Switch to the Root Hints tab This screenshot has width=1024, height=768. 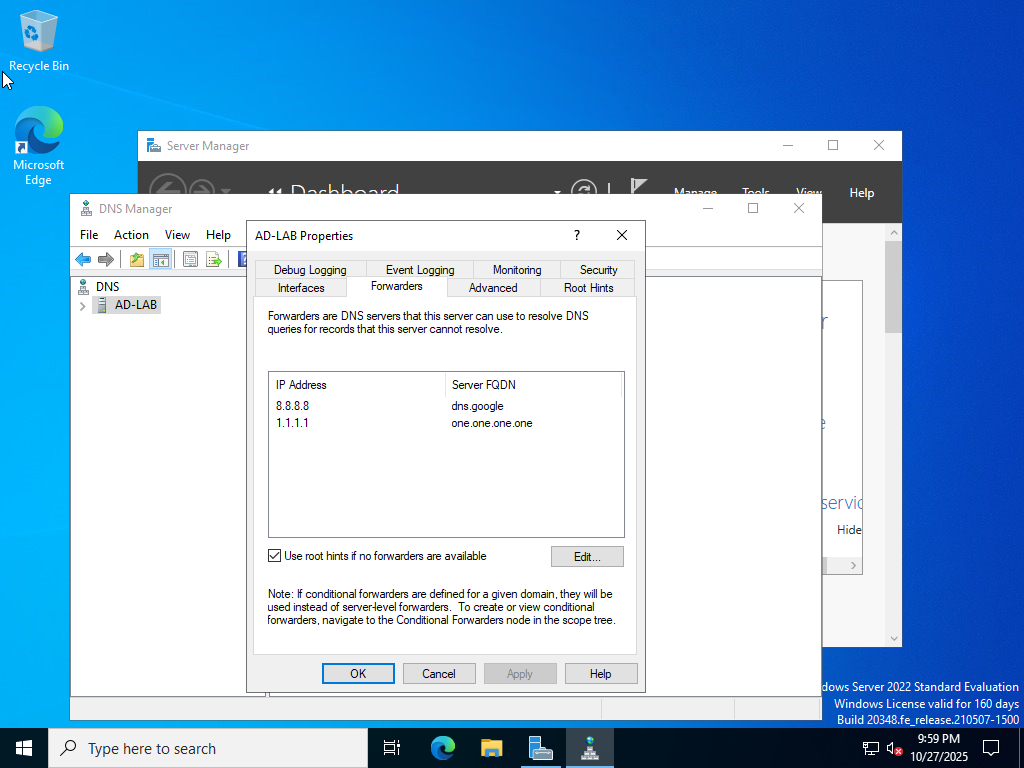[588, 288]
